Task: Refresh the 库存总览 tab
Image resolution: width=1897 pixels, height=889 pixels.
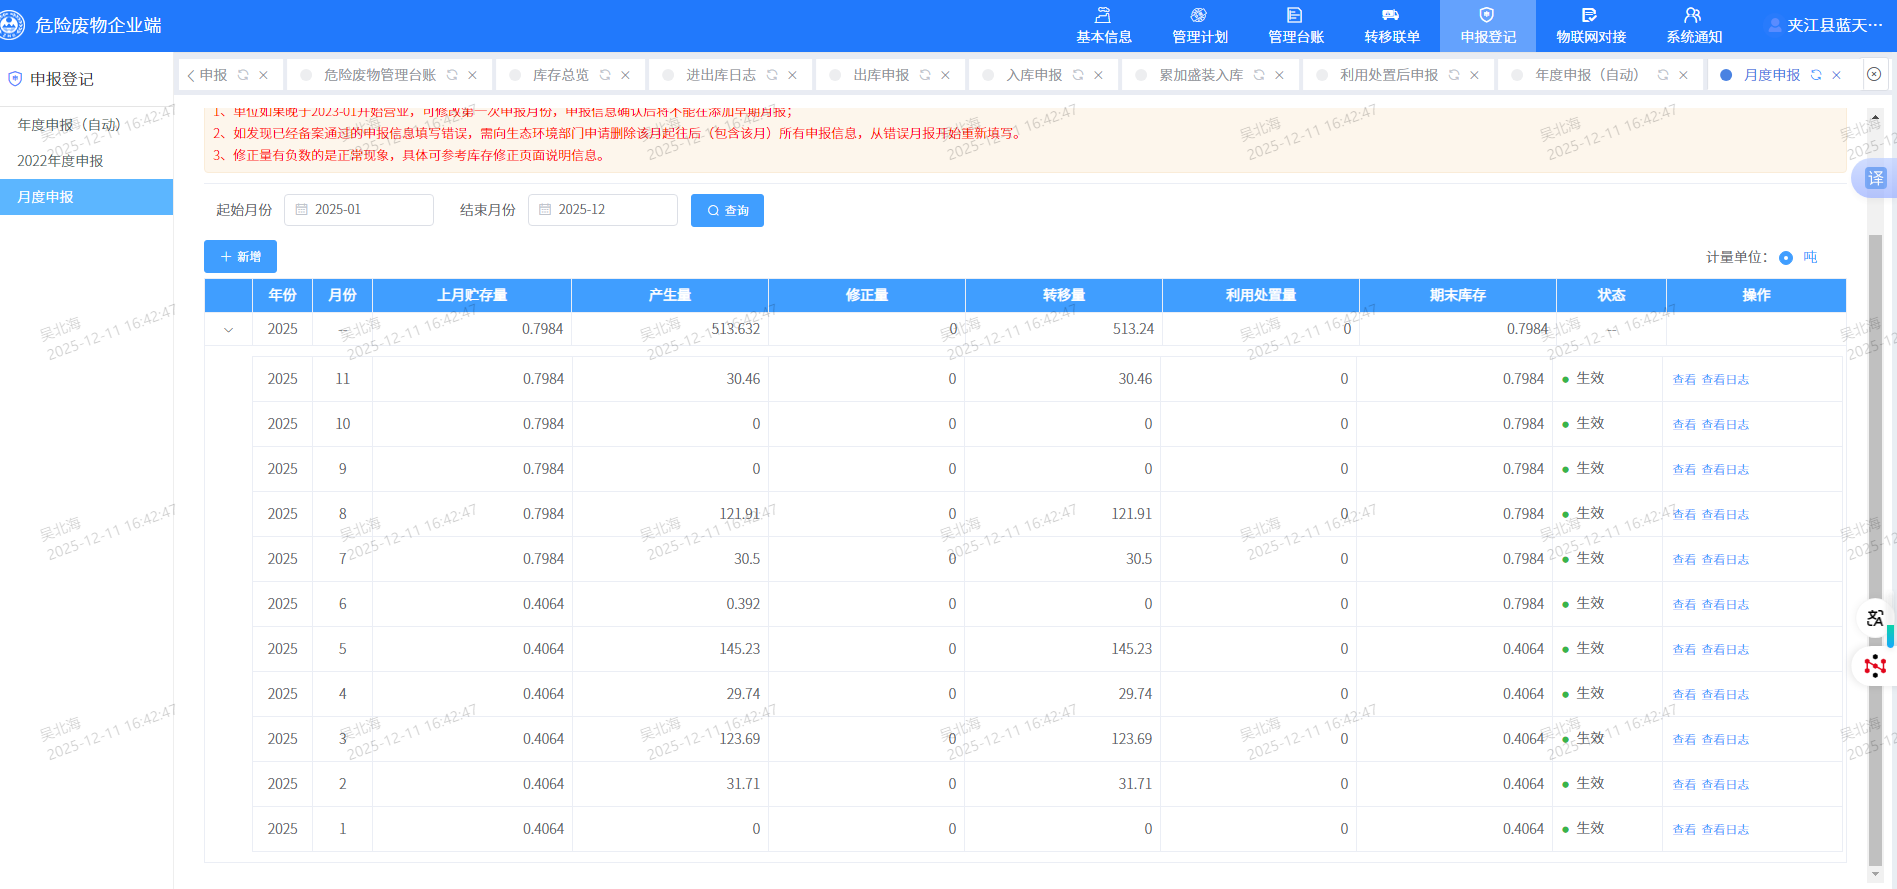Action: tap(605, 75)
